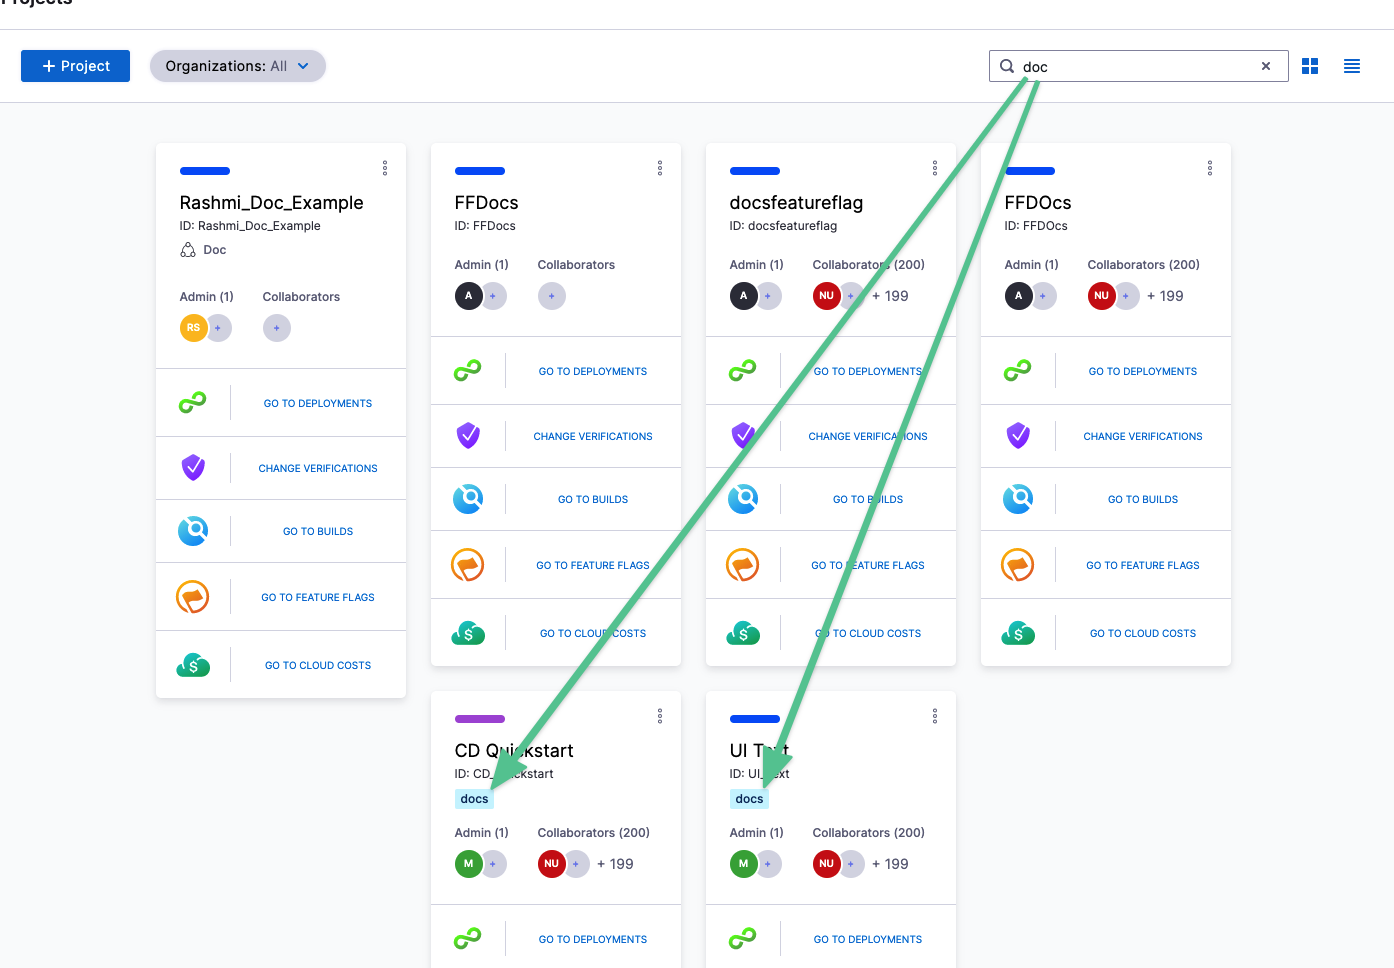Click the builds icon in FFDOcs card
Image resolution: width=1394 pixels, height=968 pixels.
(x=1018, y=499)
